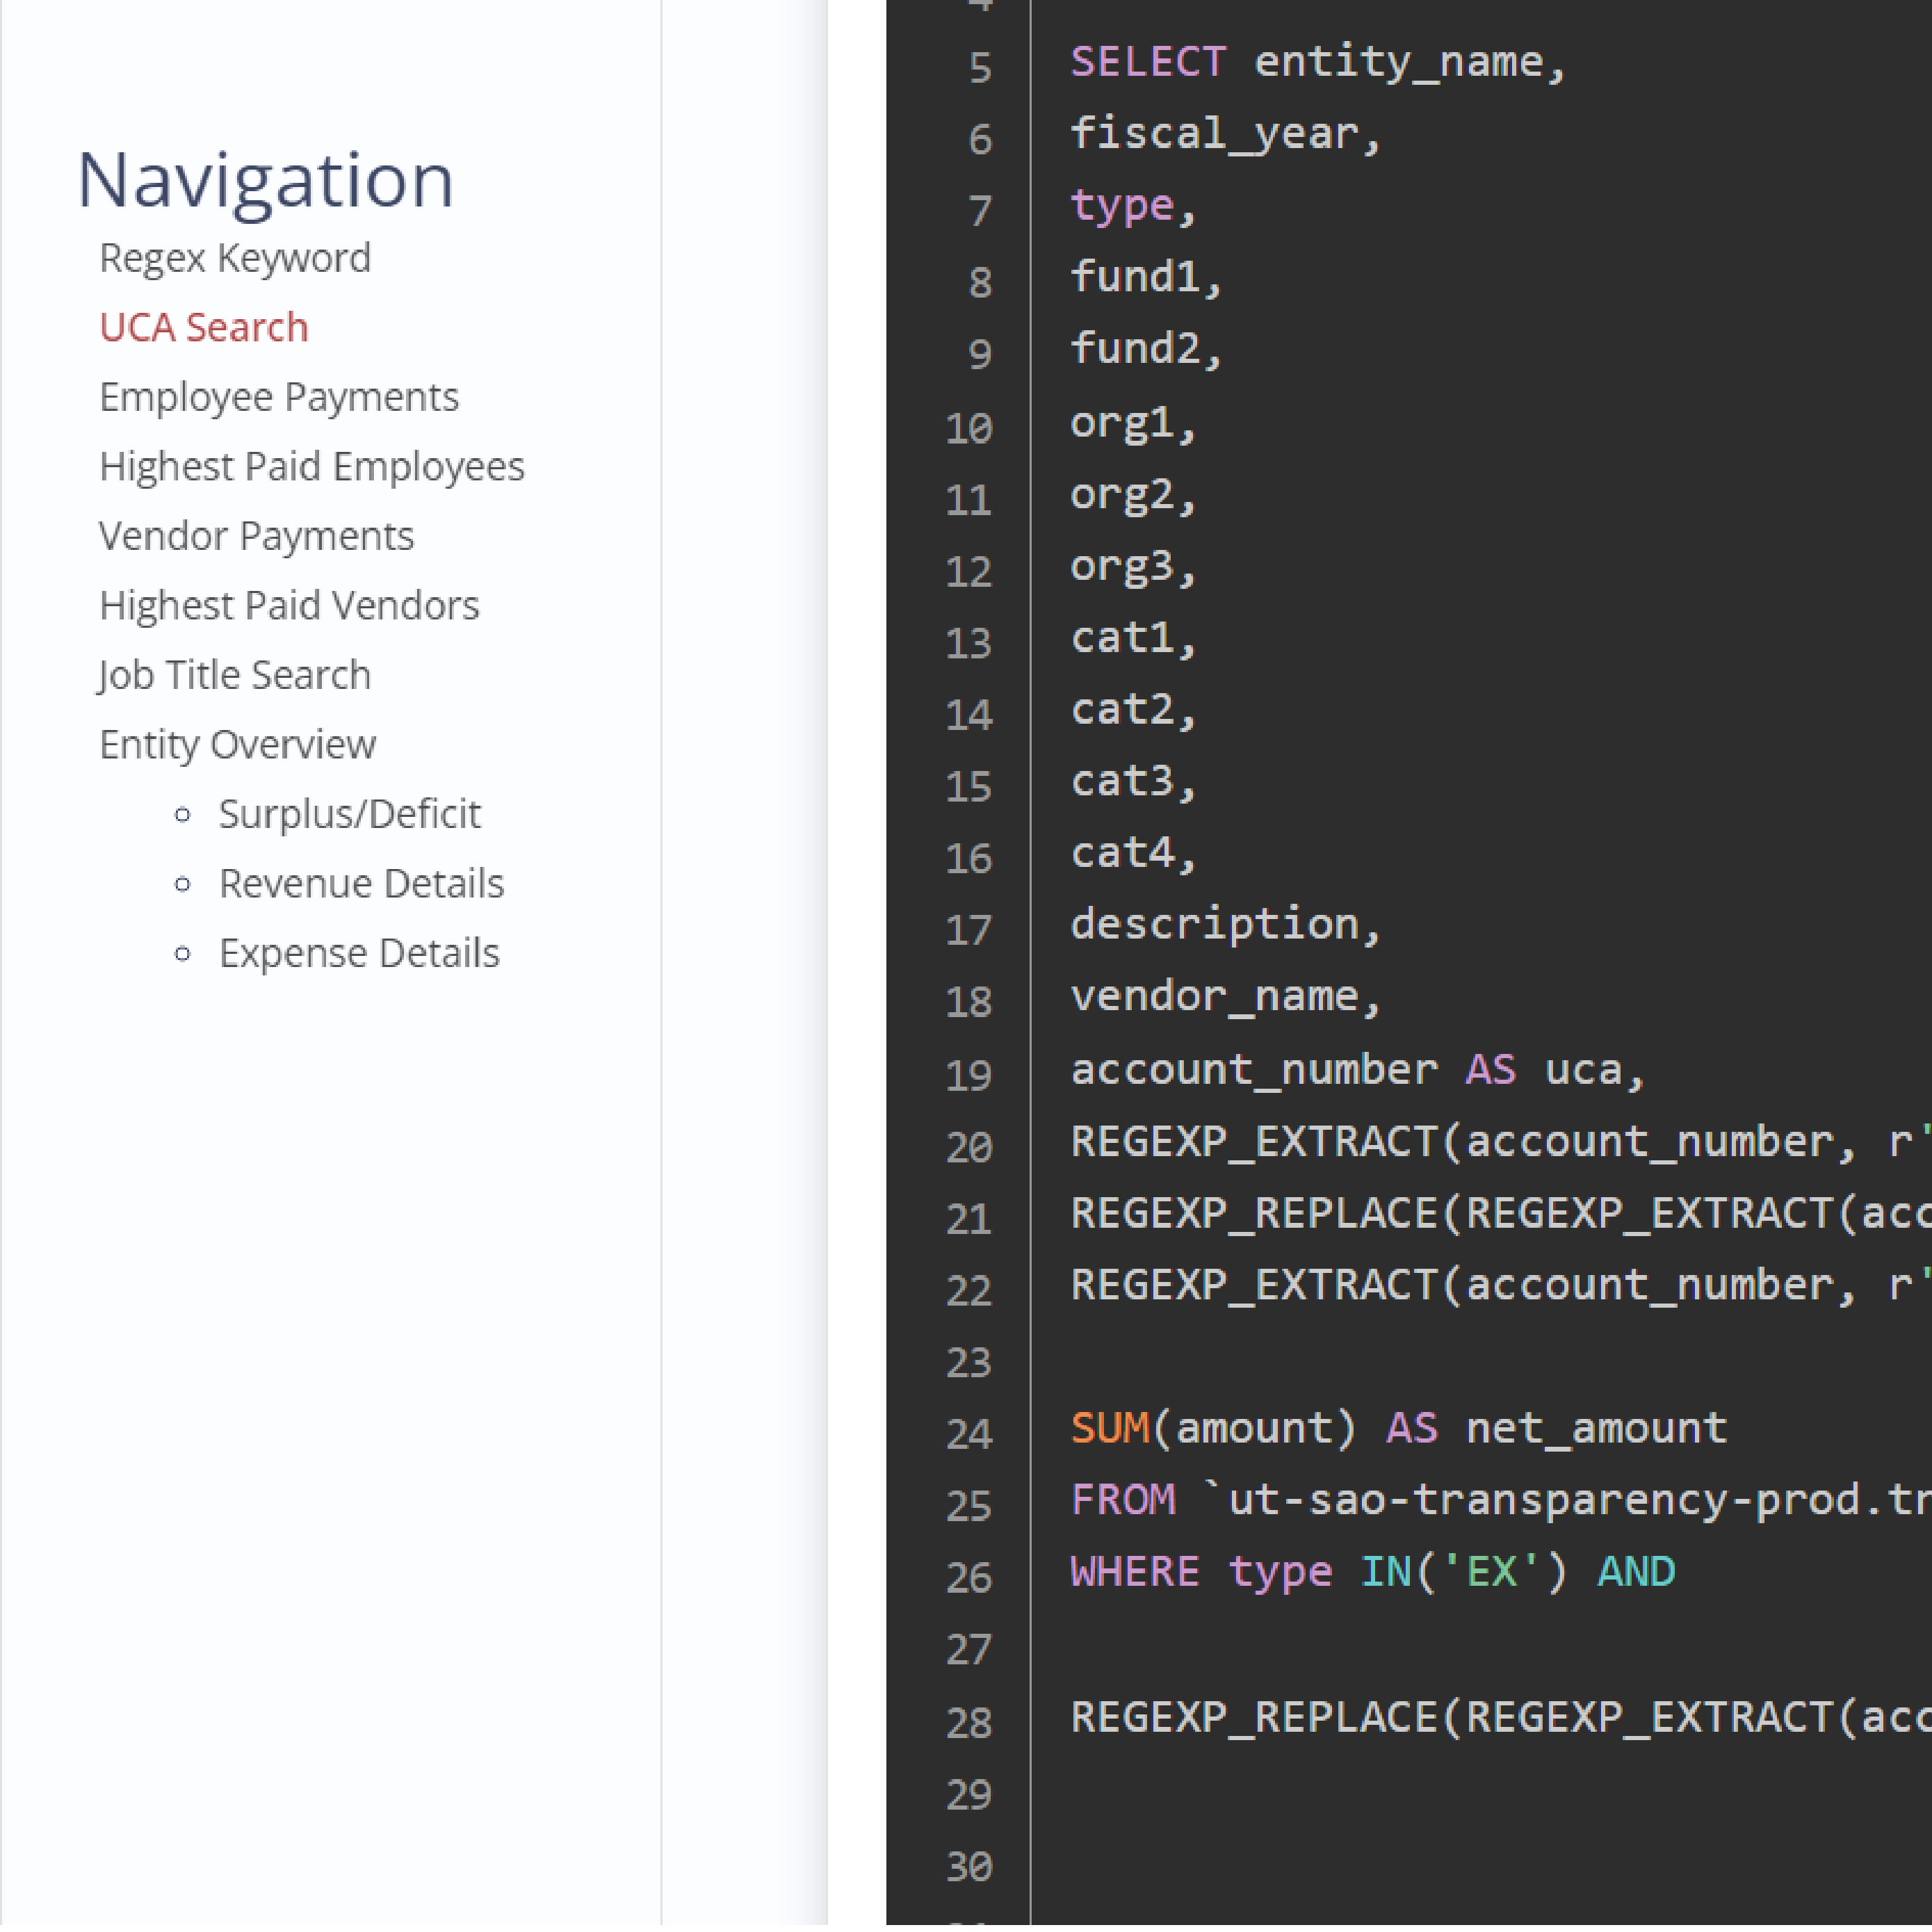1932x1932 pixels.
Task: Click line number 5 in gutter
Action: 979,68
